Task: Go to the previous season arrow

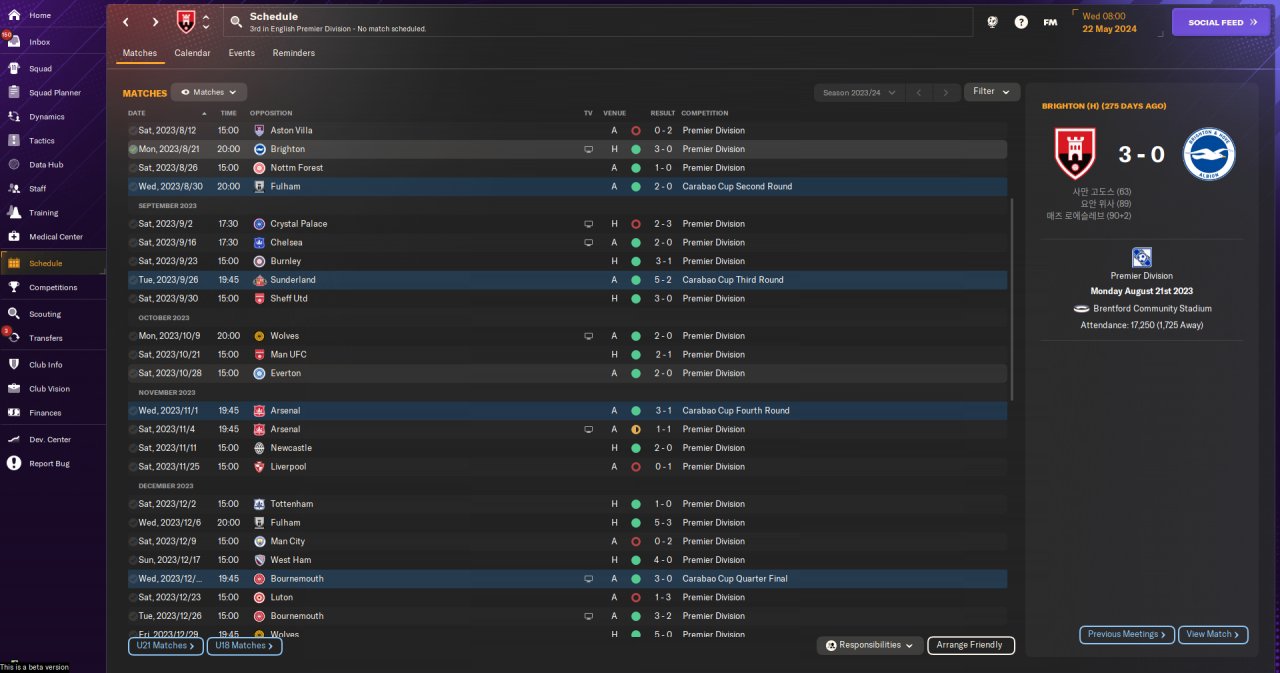Action: 919,92
